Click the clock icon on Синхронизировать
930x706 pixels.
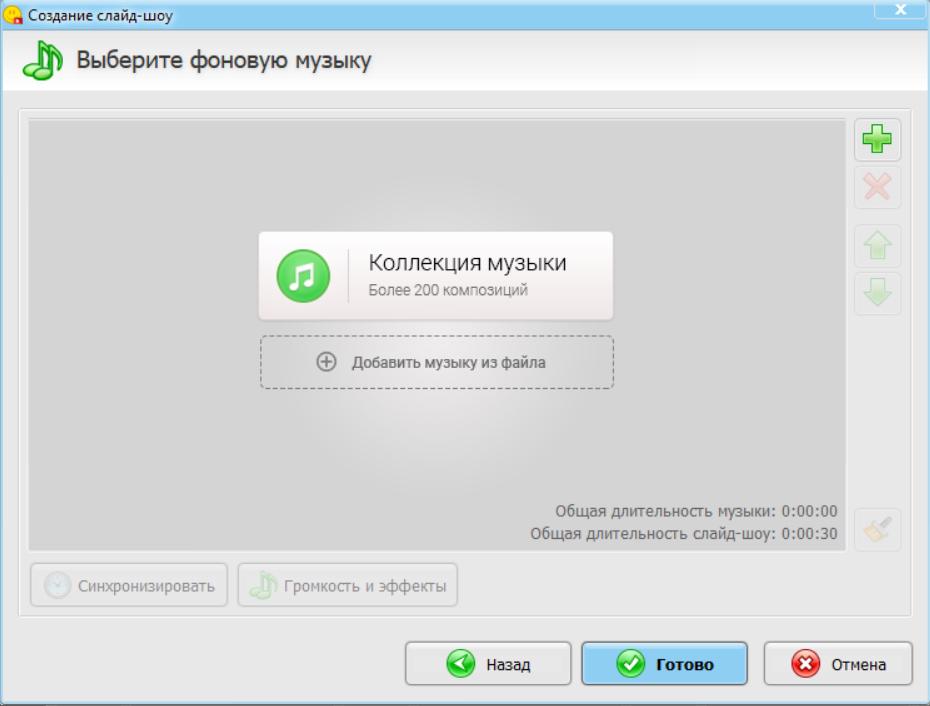pyautogui.click(x=59, y=586)
